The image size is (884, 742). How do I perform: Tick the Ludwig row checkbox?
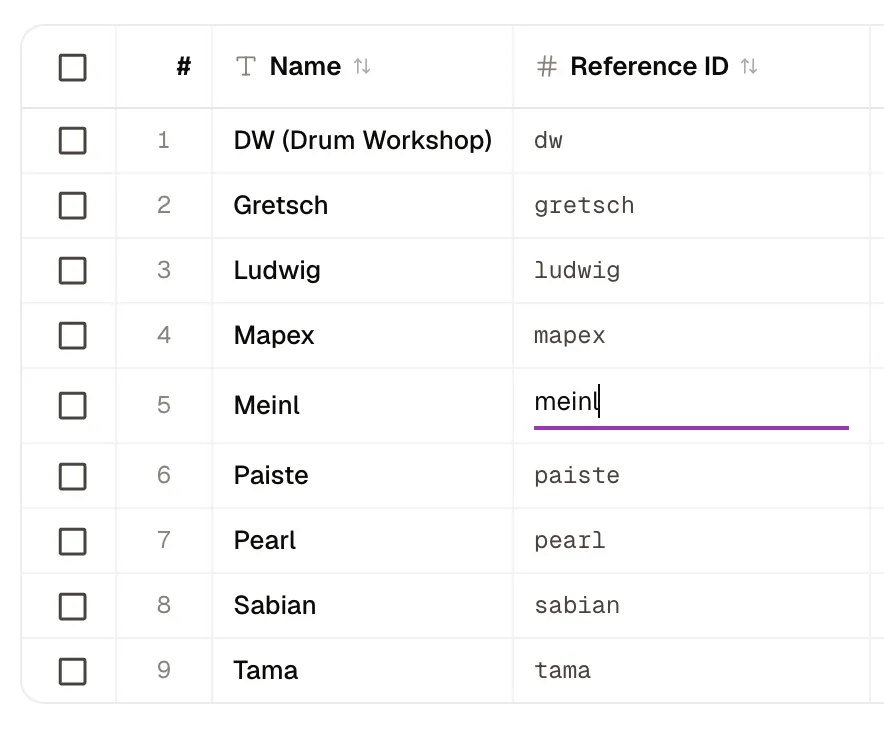[x=73, y=271]
